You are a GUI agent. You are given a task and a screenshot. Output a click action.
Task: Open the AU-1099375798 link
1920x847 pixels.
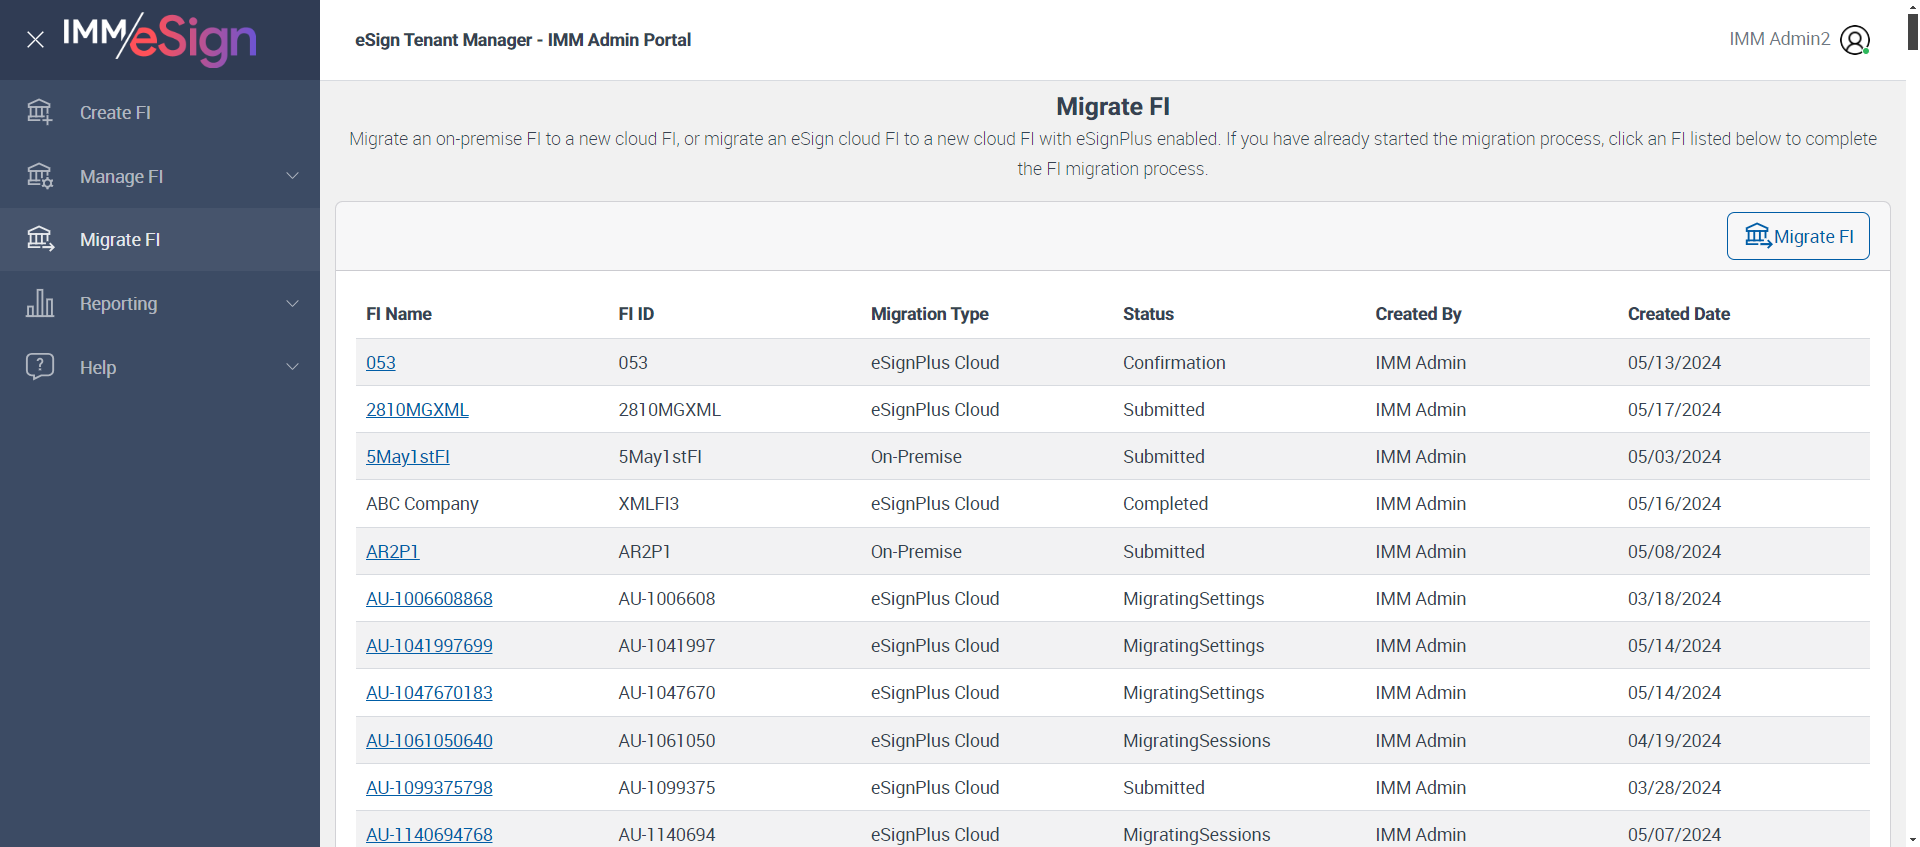pos(429,788)
